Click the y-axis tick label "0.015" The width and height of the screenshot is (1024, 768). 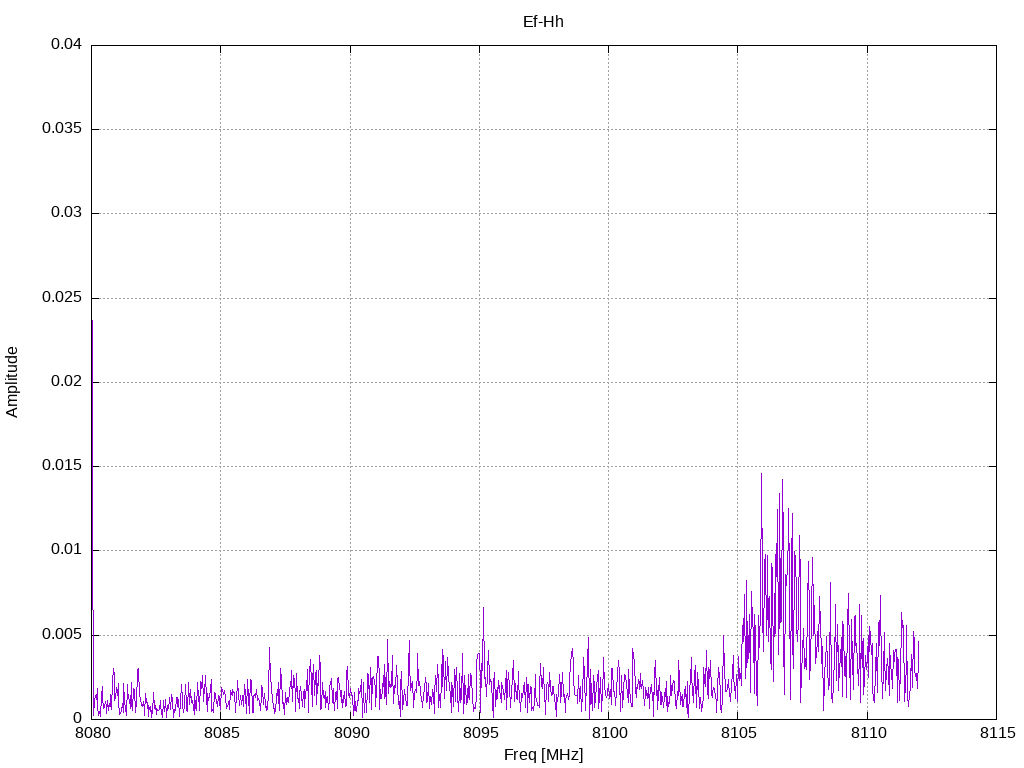coord(62,466)
